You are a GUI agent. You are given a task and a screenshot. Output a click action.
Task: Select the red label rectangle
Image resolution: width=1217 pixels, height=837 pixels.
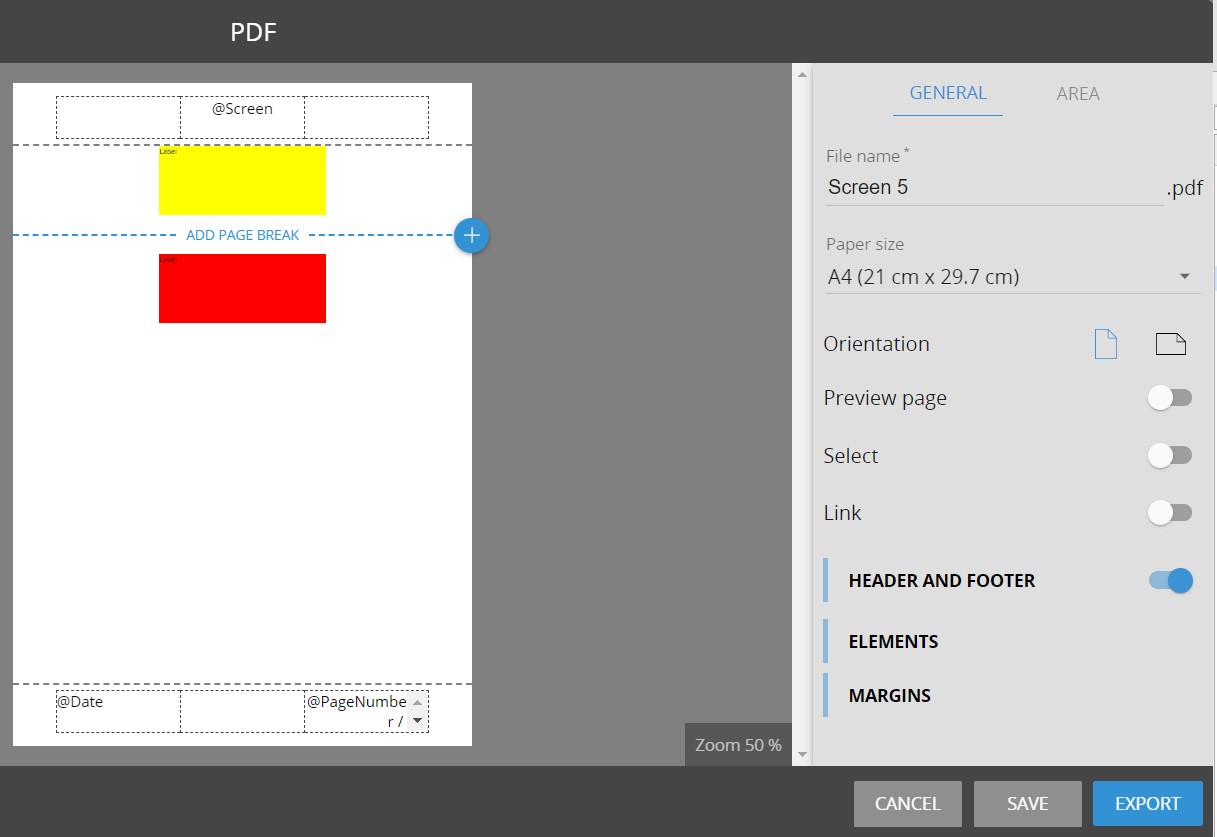(242, 288)
